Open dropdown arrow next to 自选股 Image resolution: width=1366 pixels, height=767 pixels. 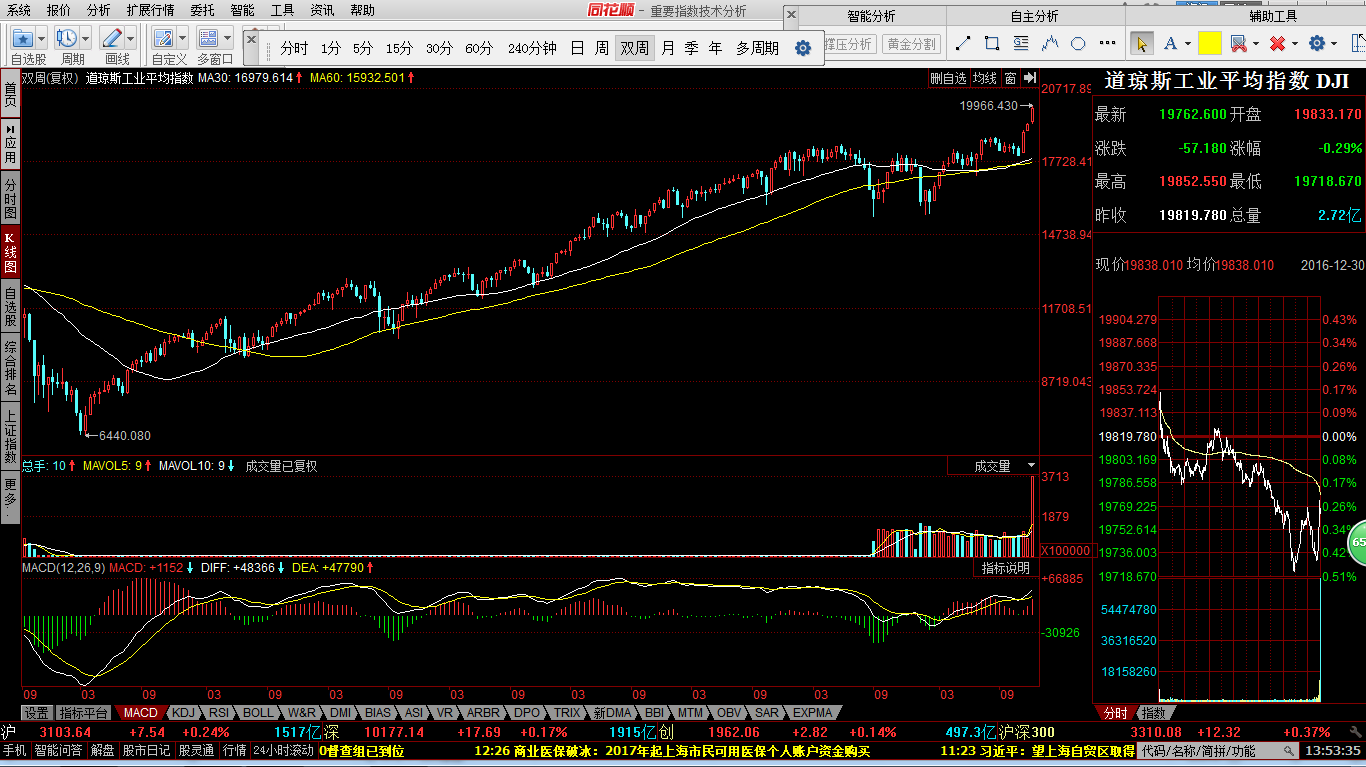pos(42,39)
